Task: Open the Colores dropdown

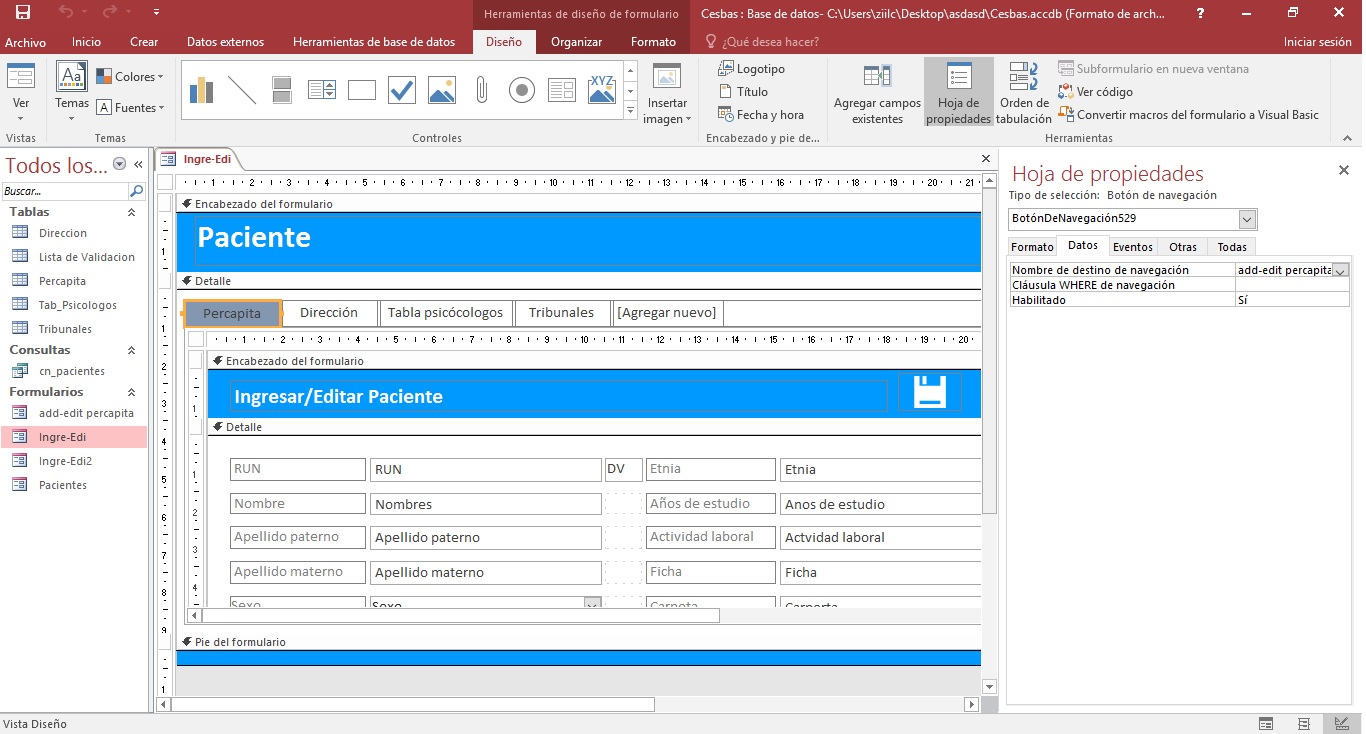Action: (x=129, y=77)
